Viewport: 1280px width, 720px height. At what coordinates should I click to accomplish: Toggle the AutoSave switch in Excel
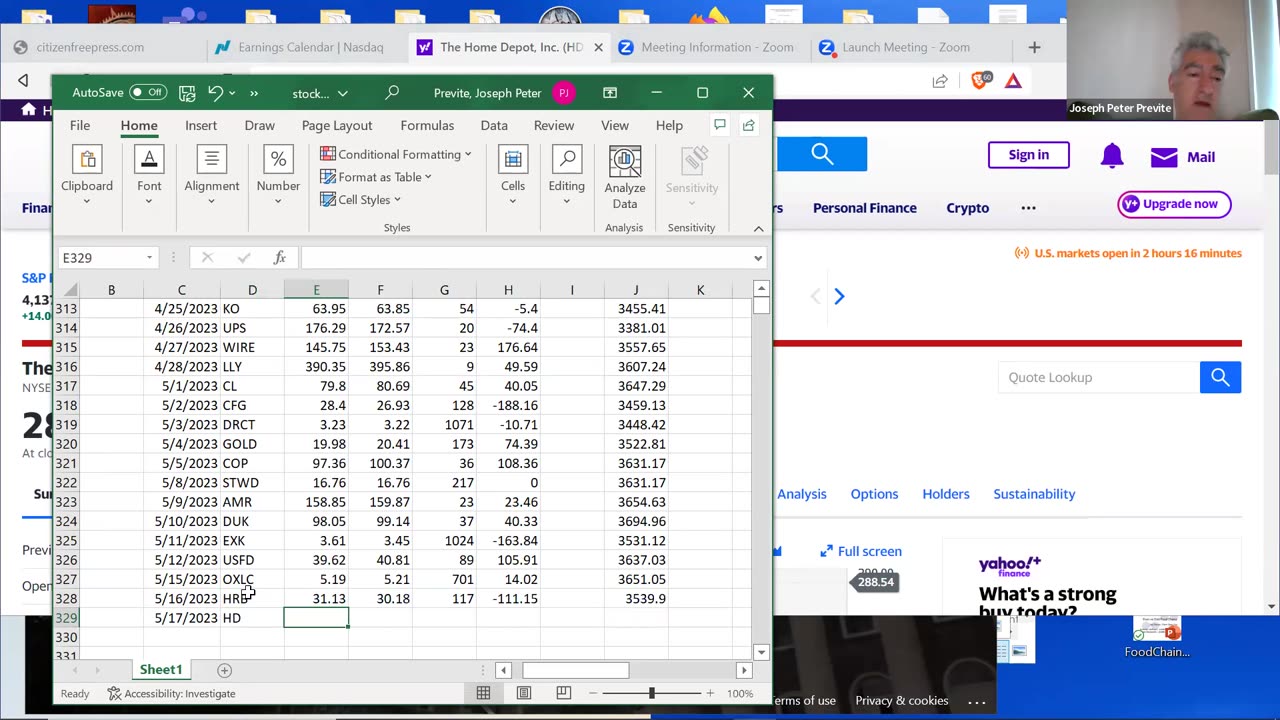(x=147, y=93)
